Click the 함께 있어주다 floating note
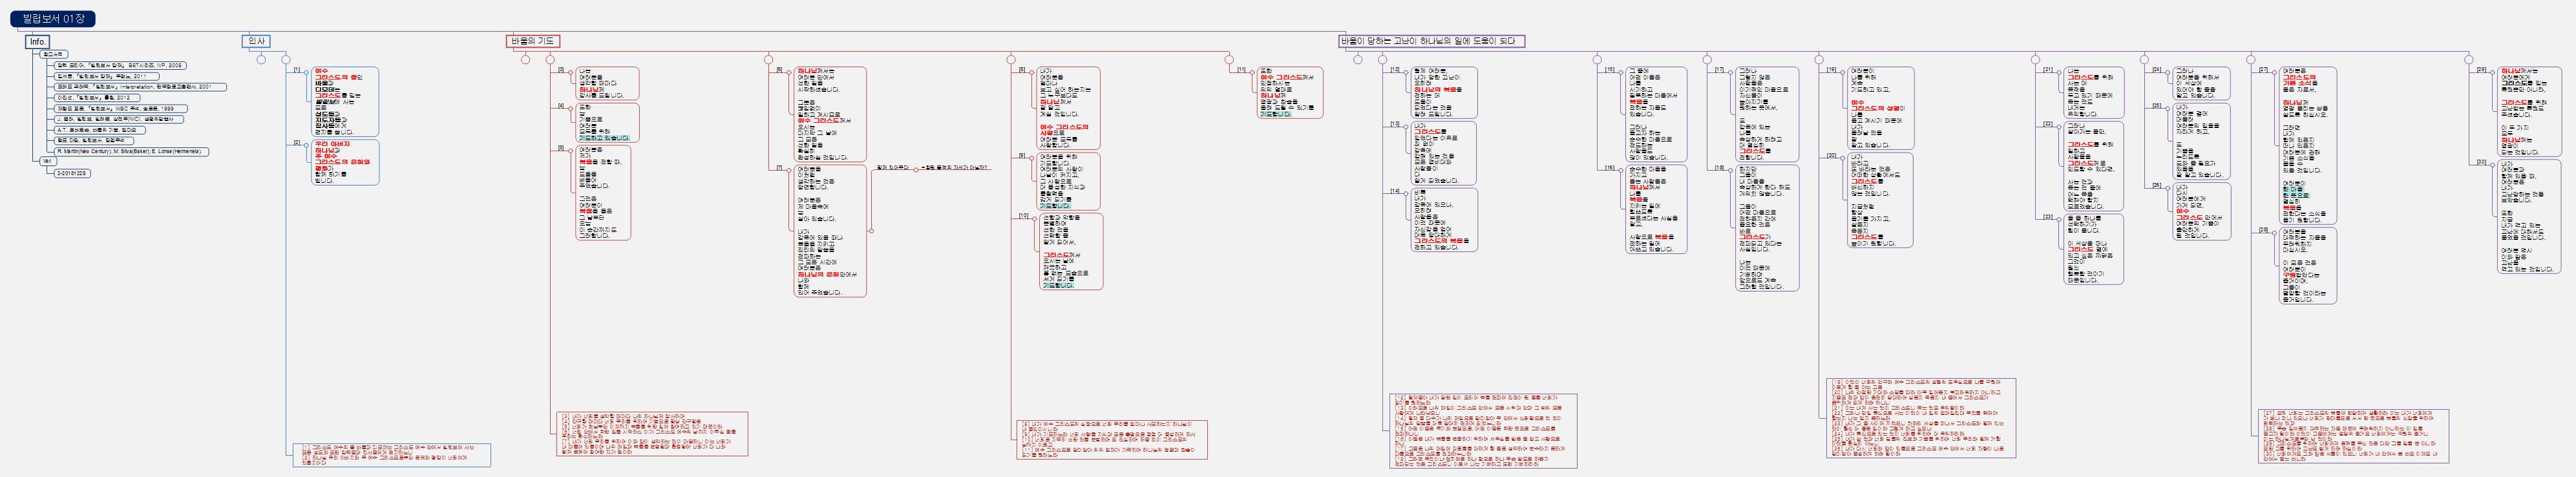 [895, 167]
